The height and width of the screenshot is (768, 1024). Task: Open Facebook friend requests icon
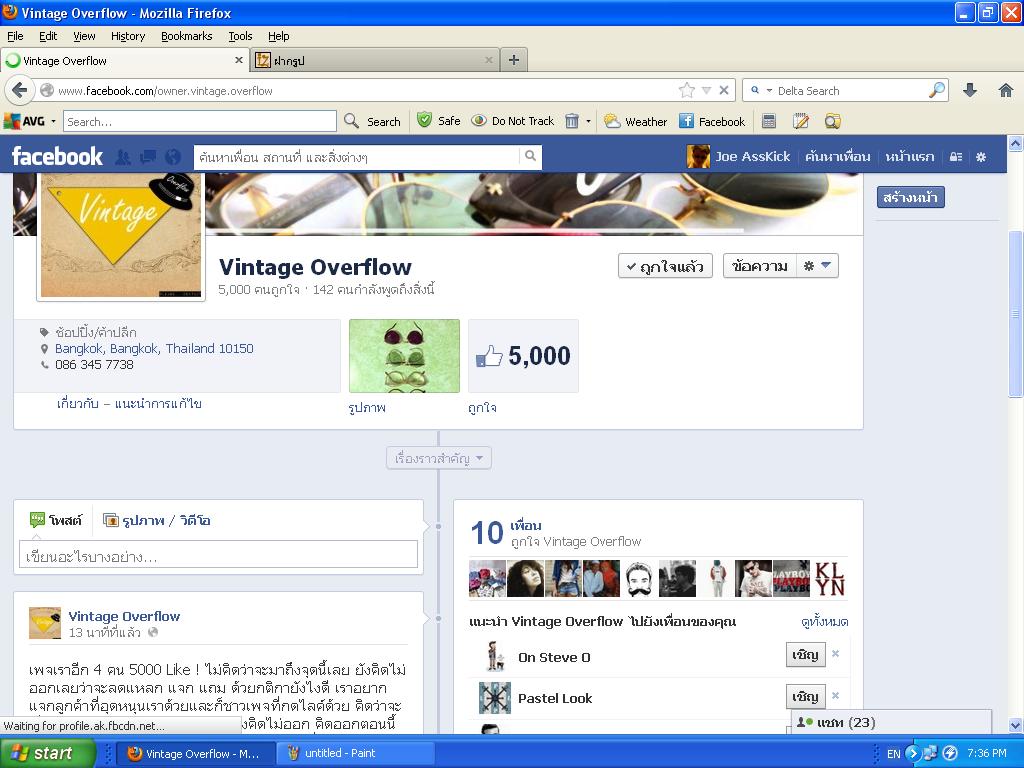[122, 157]
